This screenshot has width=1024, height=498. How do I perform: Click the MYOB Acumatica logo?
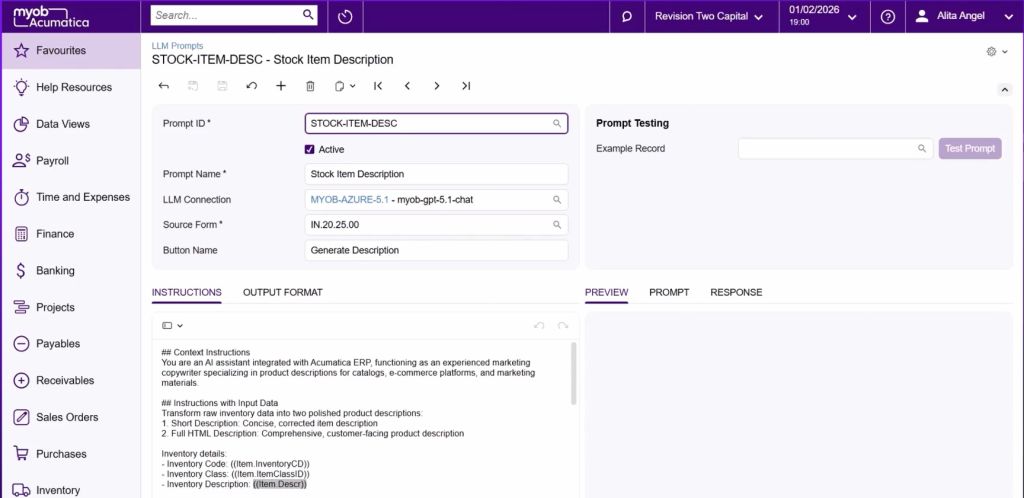click(x=51, y=16)
